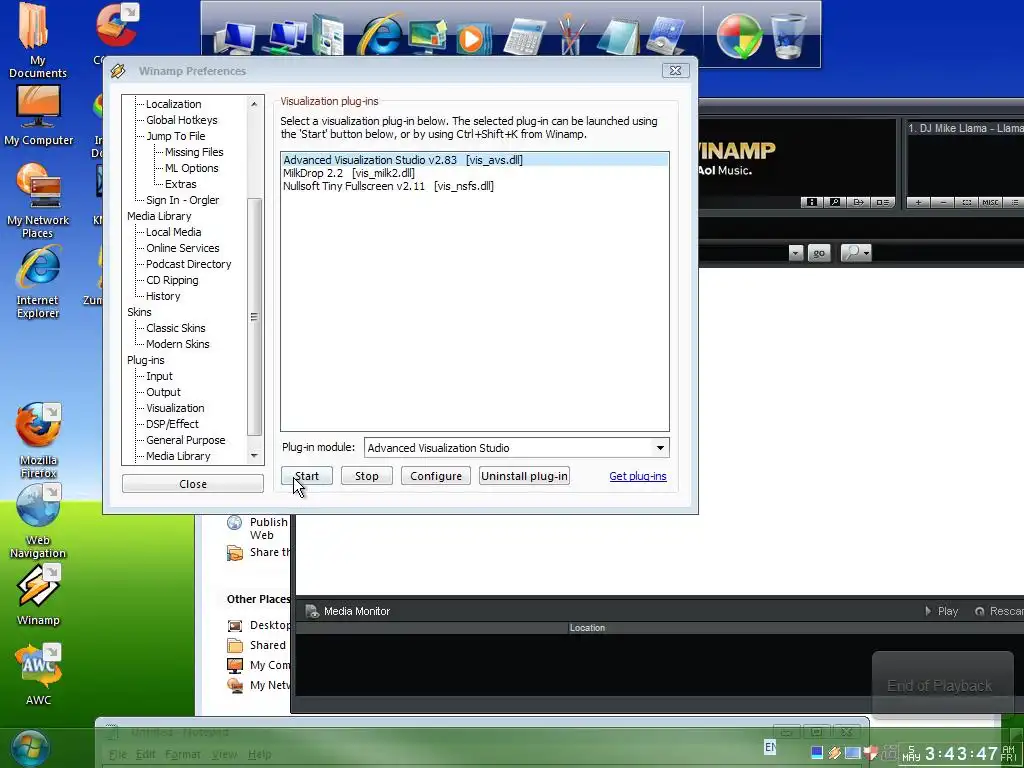Select Modern Skins in preferences tree

click(178, 344)
